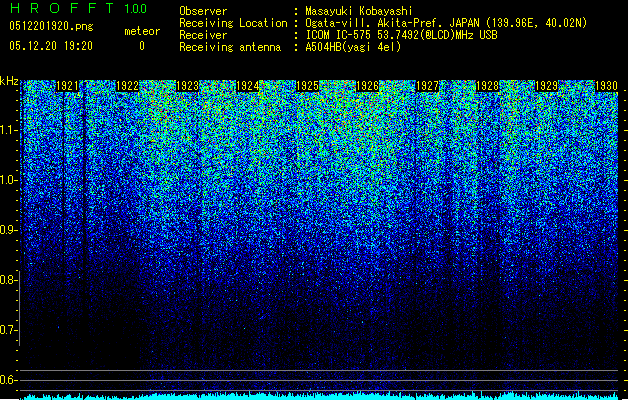Click the 0.6 kHz axis label
This screenshot has width=629, height=400.
pyautogui.click(x=8, y=380)
